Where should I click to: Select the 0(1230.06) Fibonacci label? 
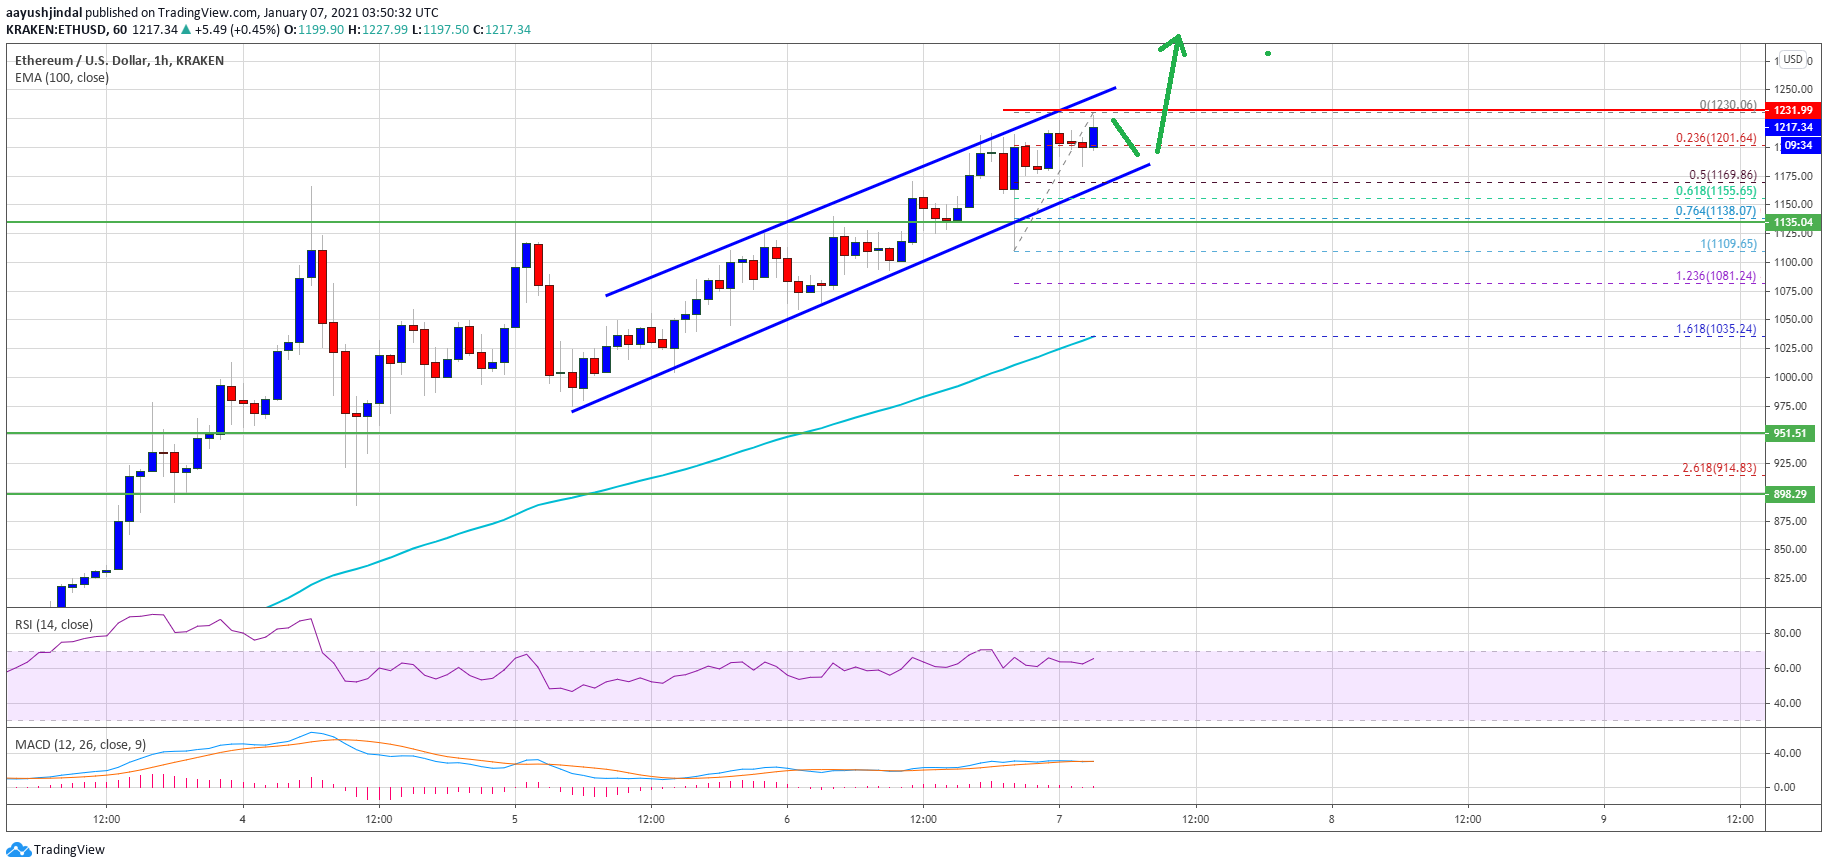[x=1728, y=105]
